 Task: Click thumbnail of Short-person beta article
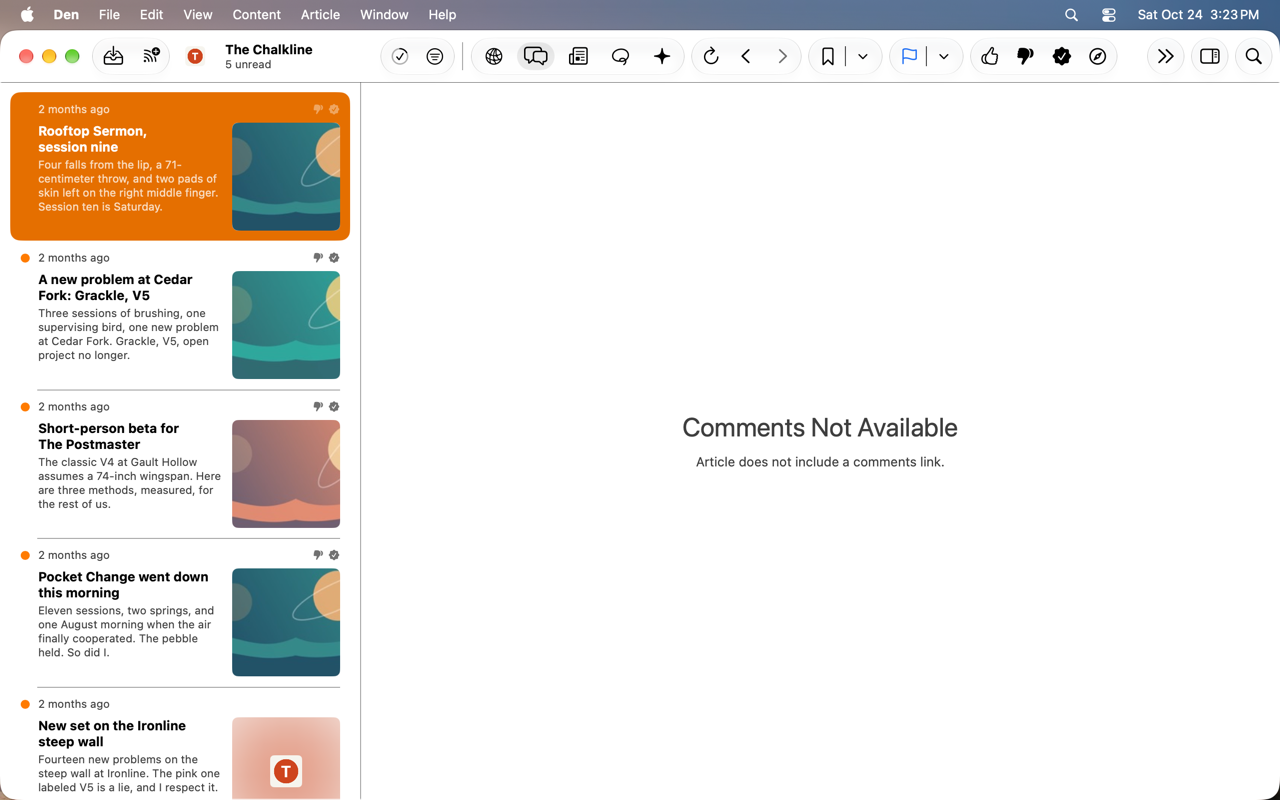[x=286, y=474]
